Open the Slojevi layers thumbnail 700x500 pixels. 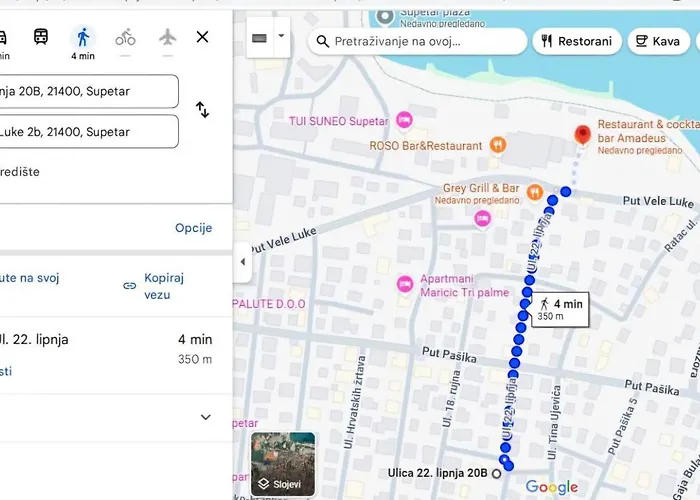point(283,464)
